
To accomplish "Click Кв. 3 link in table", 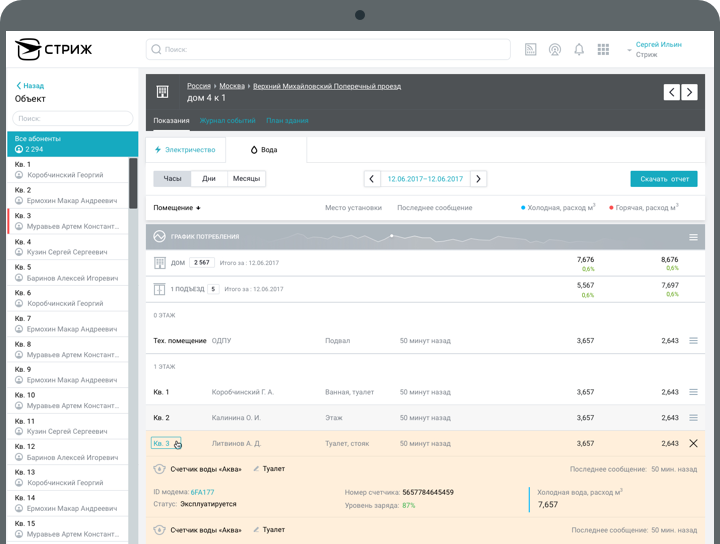I will 162,443.
